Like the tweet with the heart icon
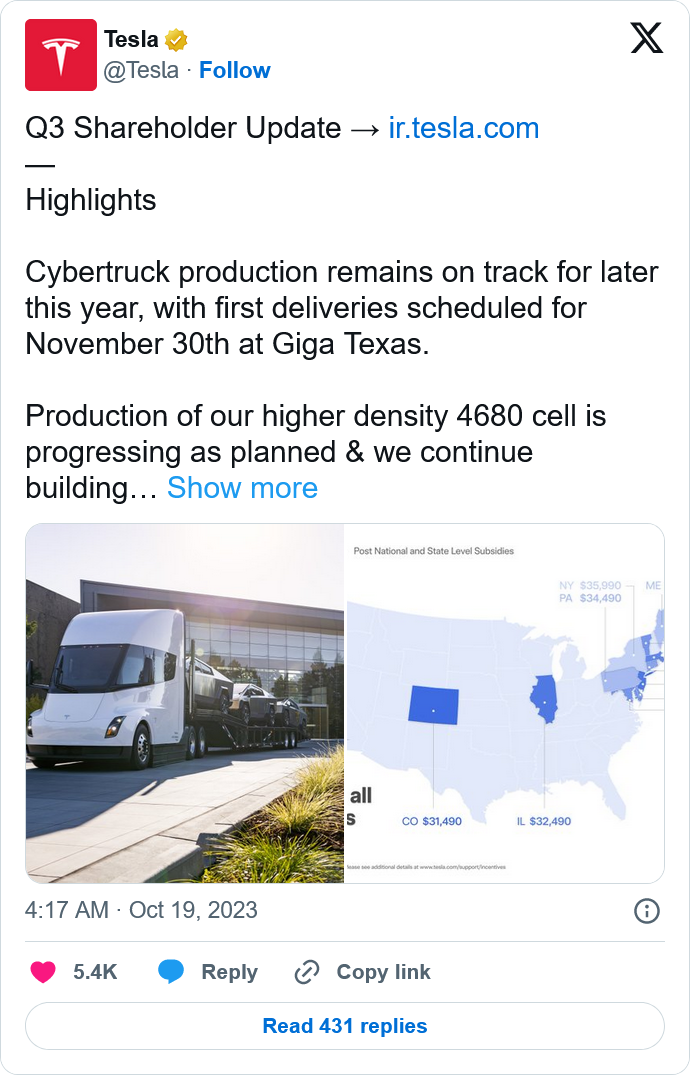 click(x=42, y=972)
